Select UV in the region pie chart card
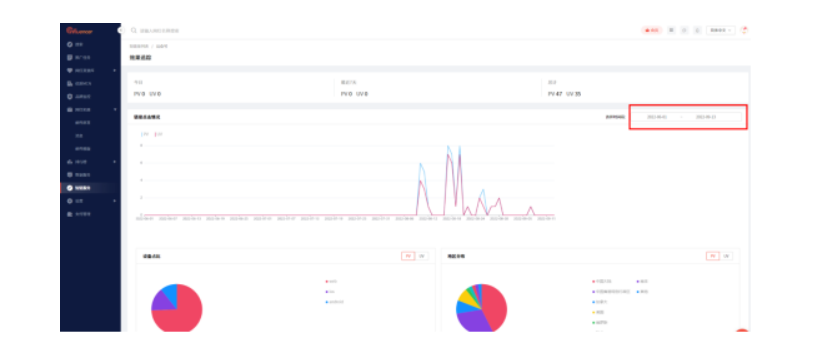829x361 pixels. click(726, 256)
